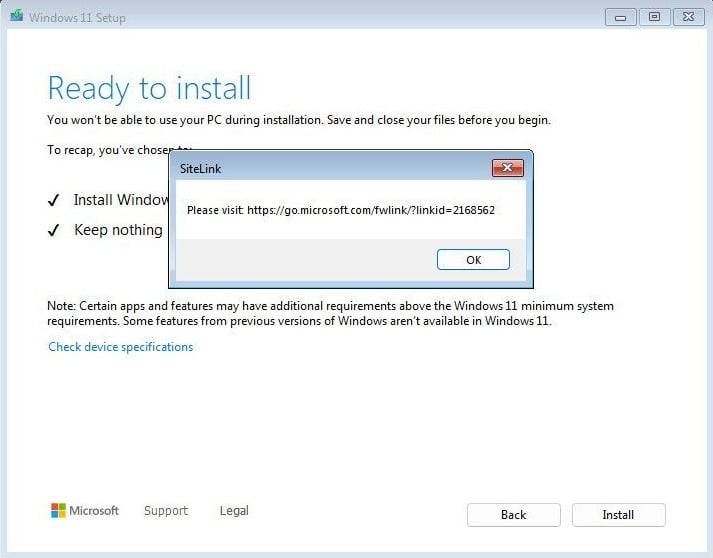Click the 'You won't be able to use your PC' text
Image resolution: width=713 pixels, height=558 pixels.
tap(299, 120)
